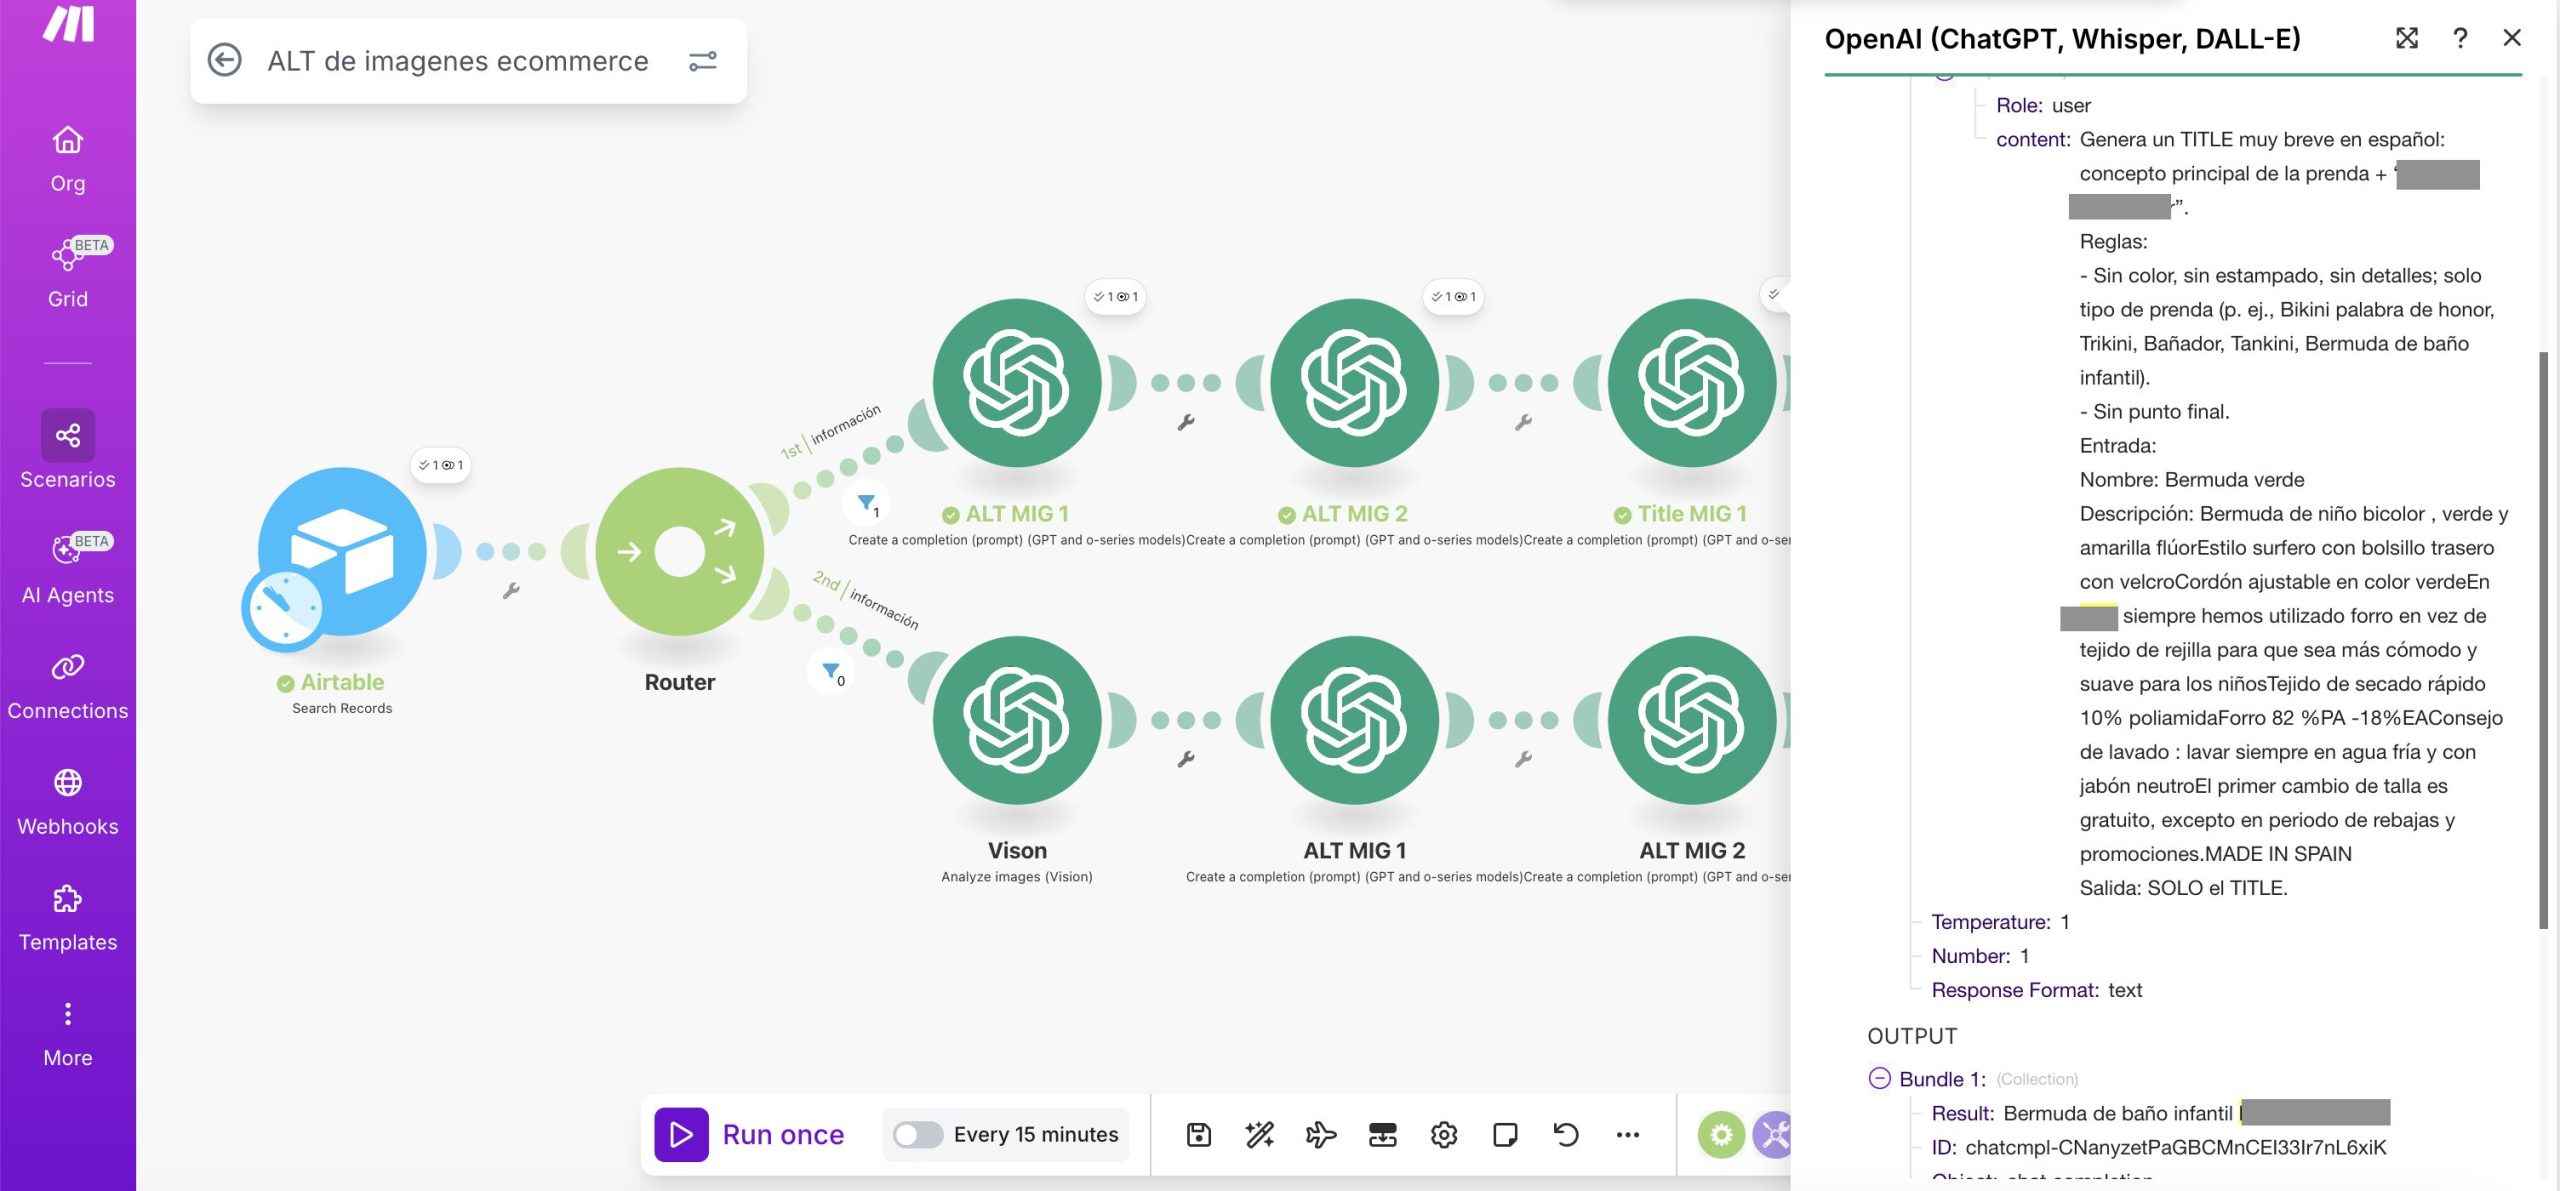
Task: Open Explain flow airplane icon
Action: pyautogui.click(x=1320, y=1134)
